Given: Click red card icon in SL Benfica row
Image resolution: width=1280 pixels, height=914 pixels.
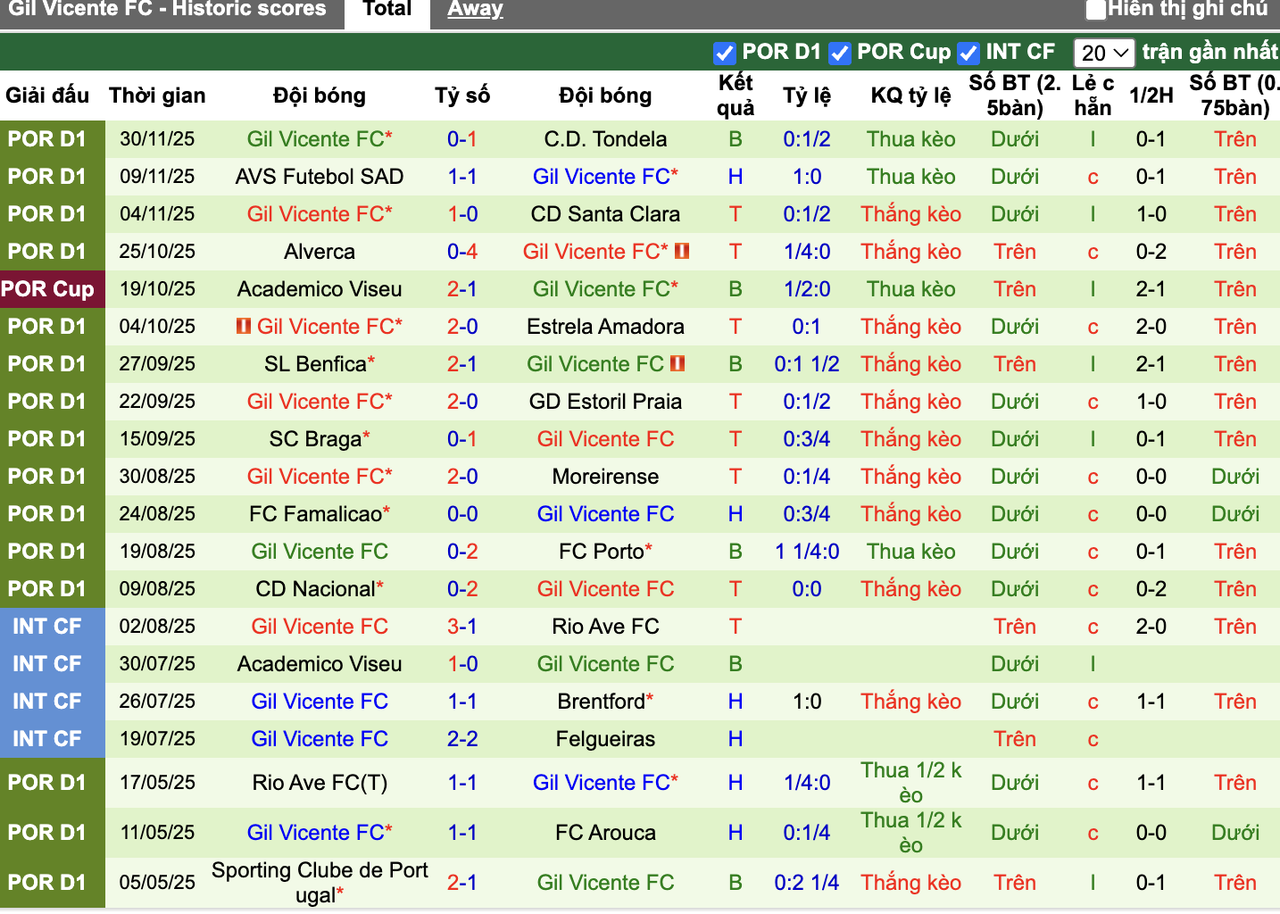Looking at the screenshot, I should click(677, 364).
